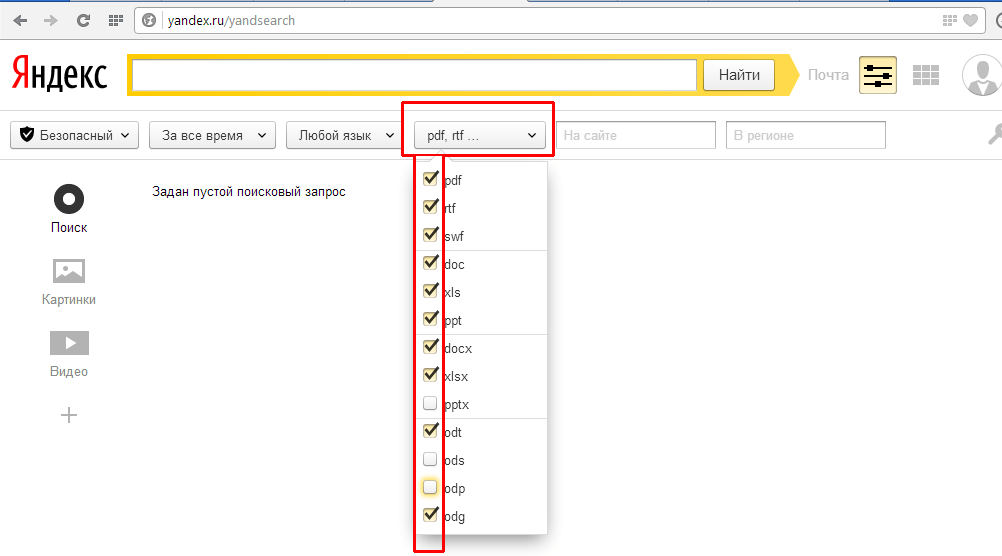Uncheck the rtf checkbox
The width and height of the screenshot is (1002, 556).
tap(430, 207)
